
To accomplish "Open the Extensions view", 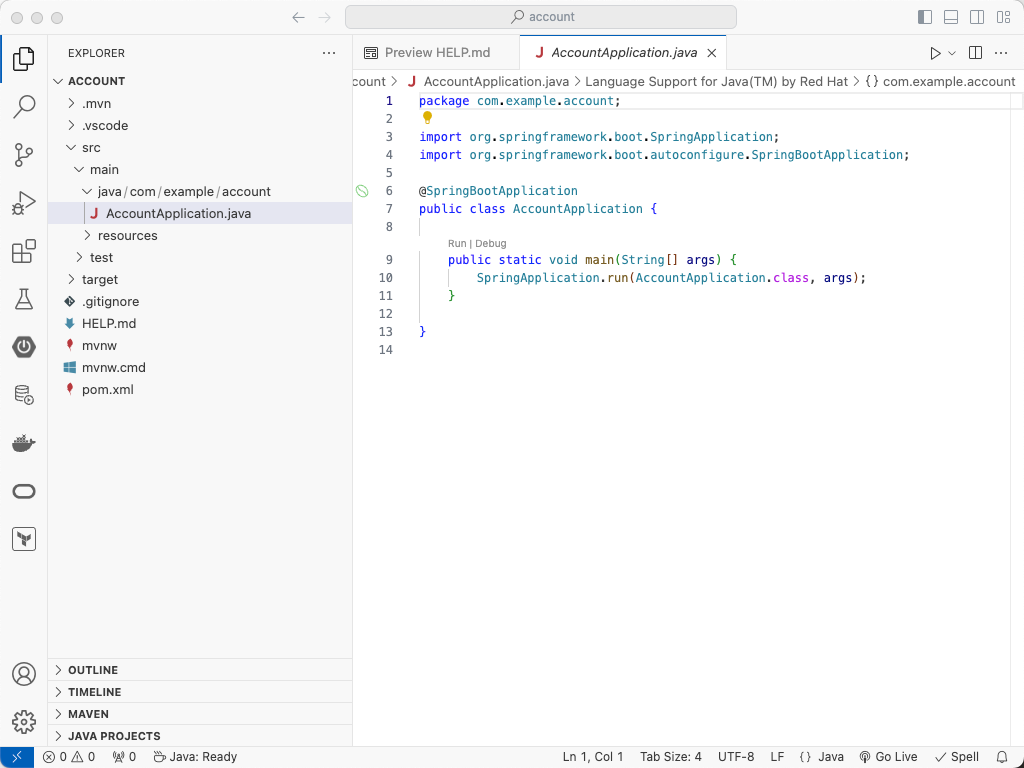I will pyautogui.click(x=24, y=251).
